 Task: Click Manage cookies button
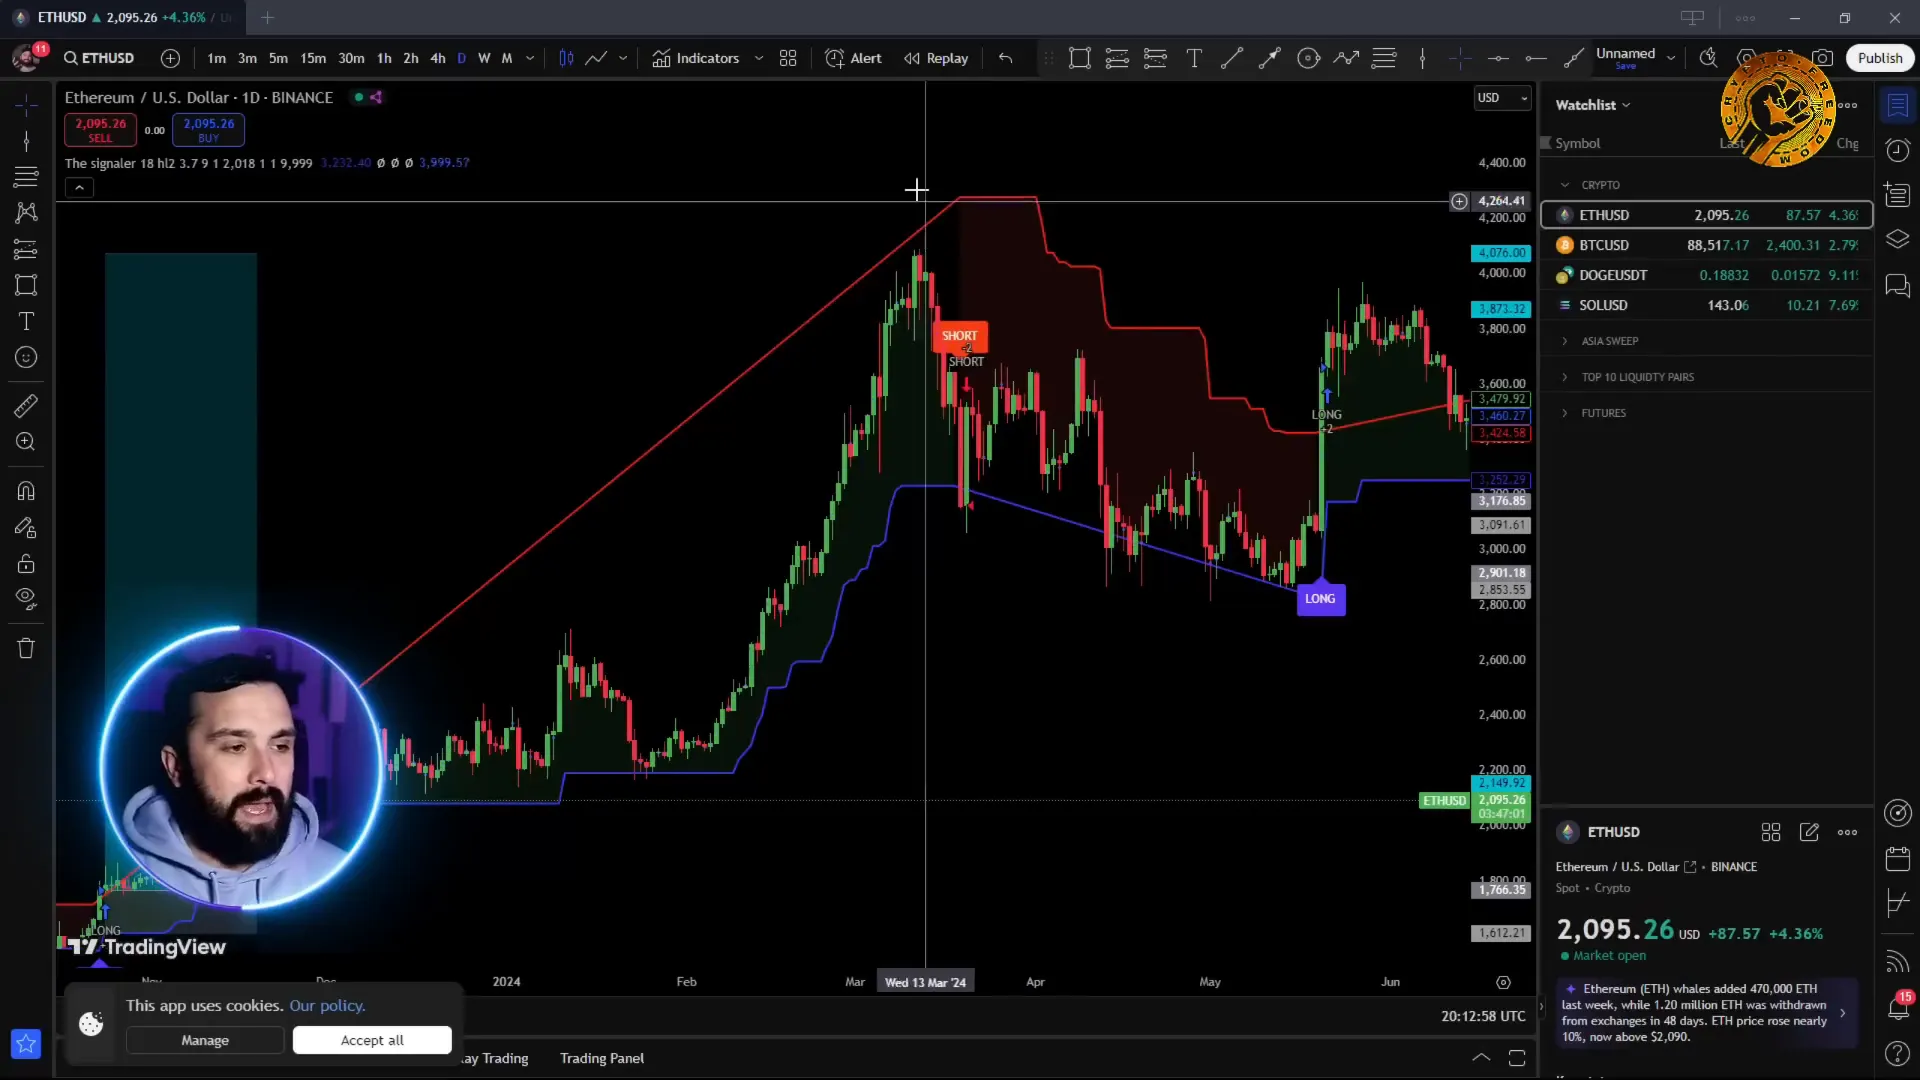[205, 1040]
